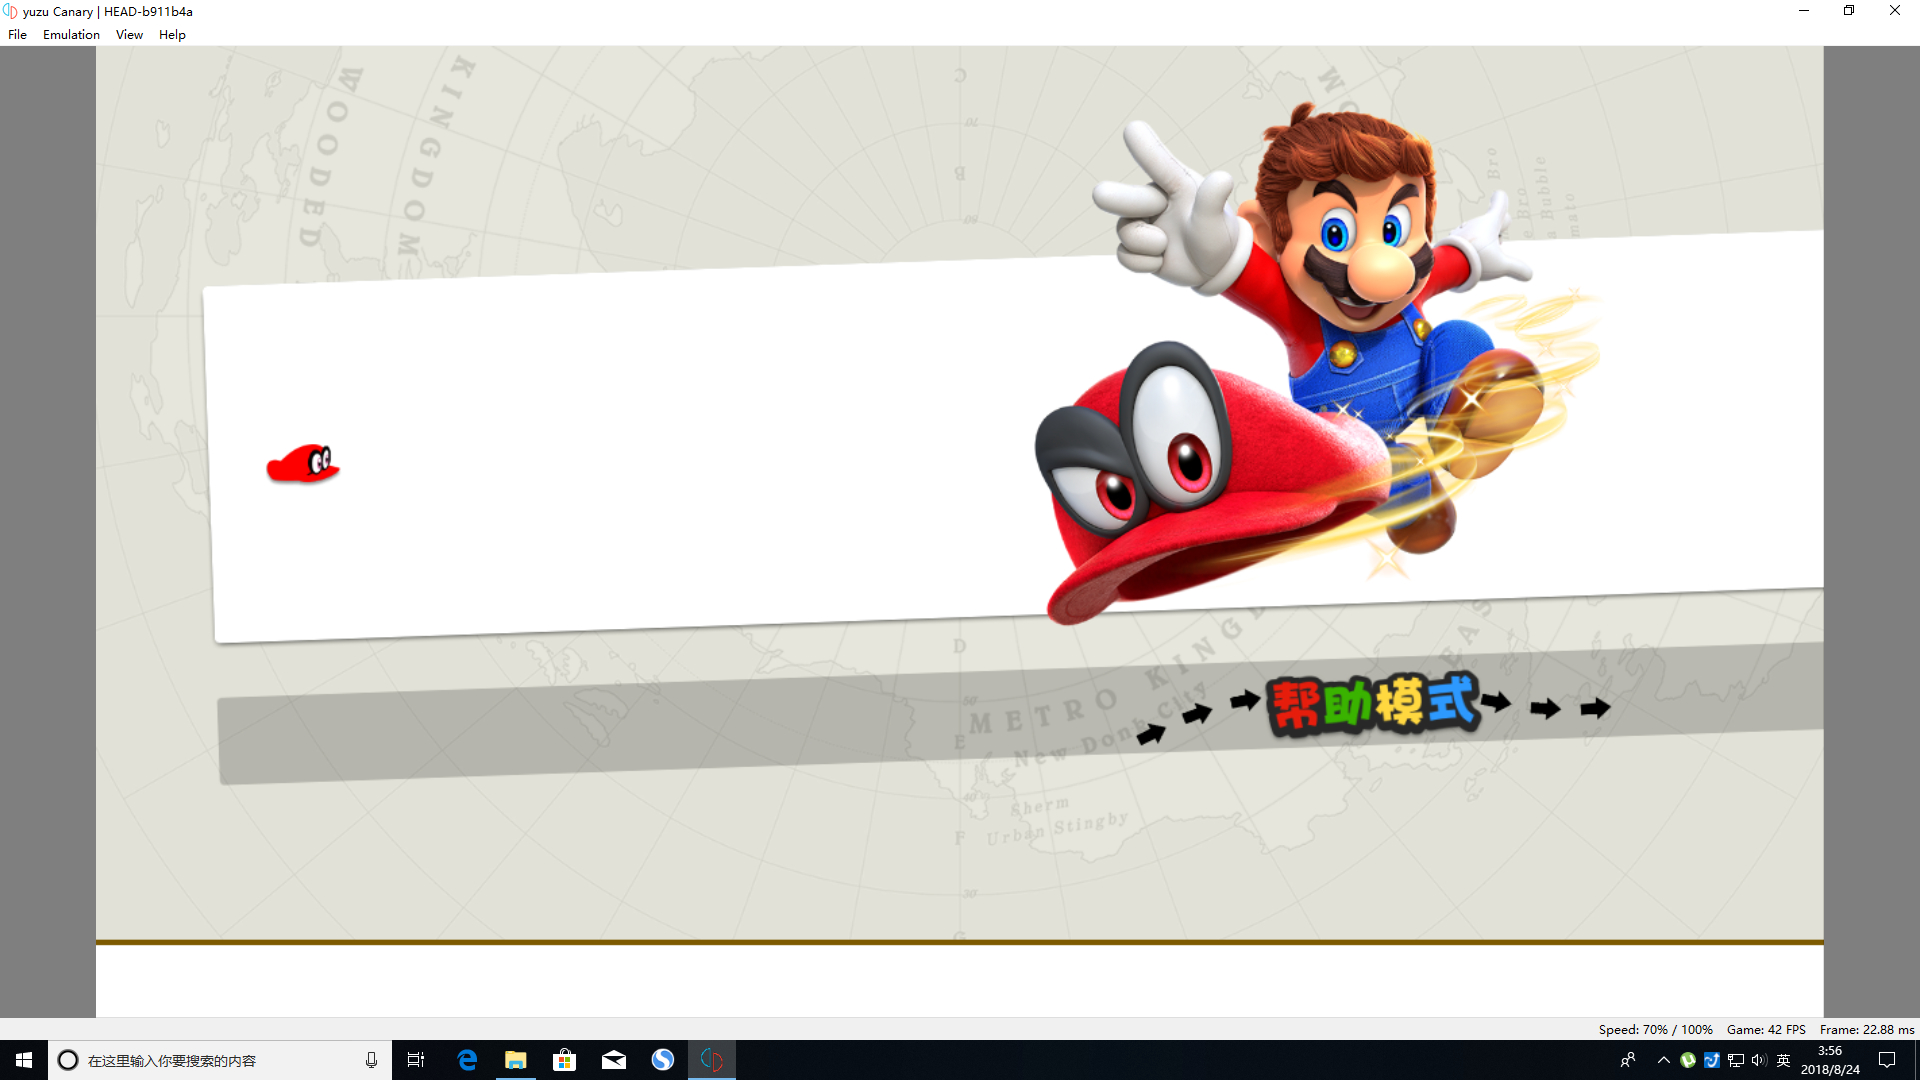The height and width of the screenshot is (1080, 1920).
Task: Click the microphone icon in search box
Action: point(371,1060)
